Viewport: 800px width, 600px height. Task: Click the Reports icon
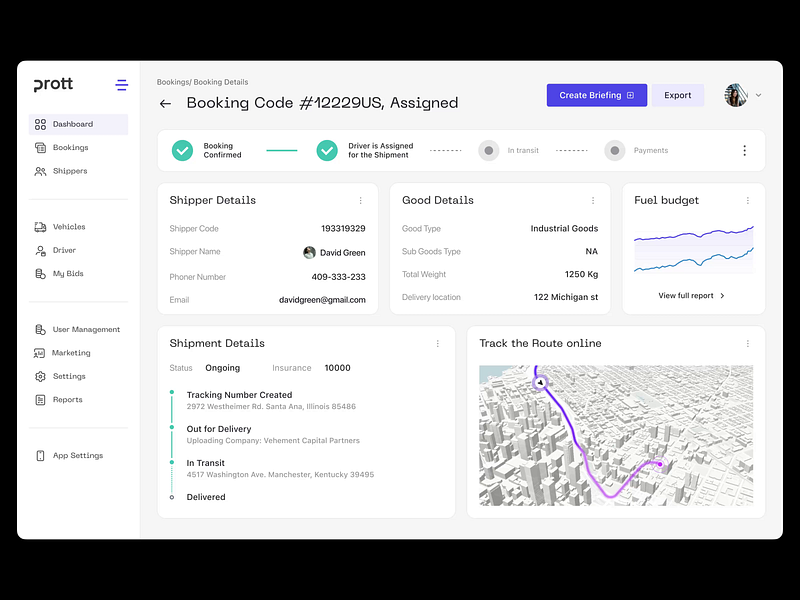(x=38, y=399)
